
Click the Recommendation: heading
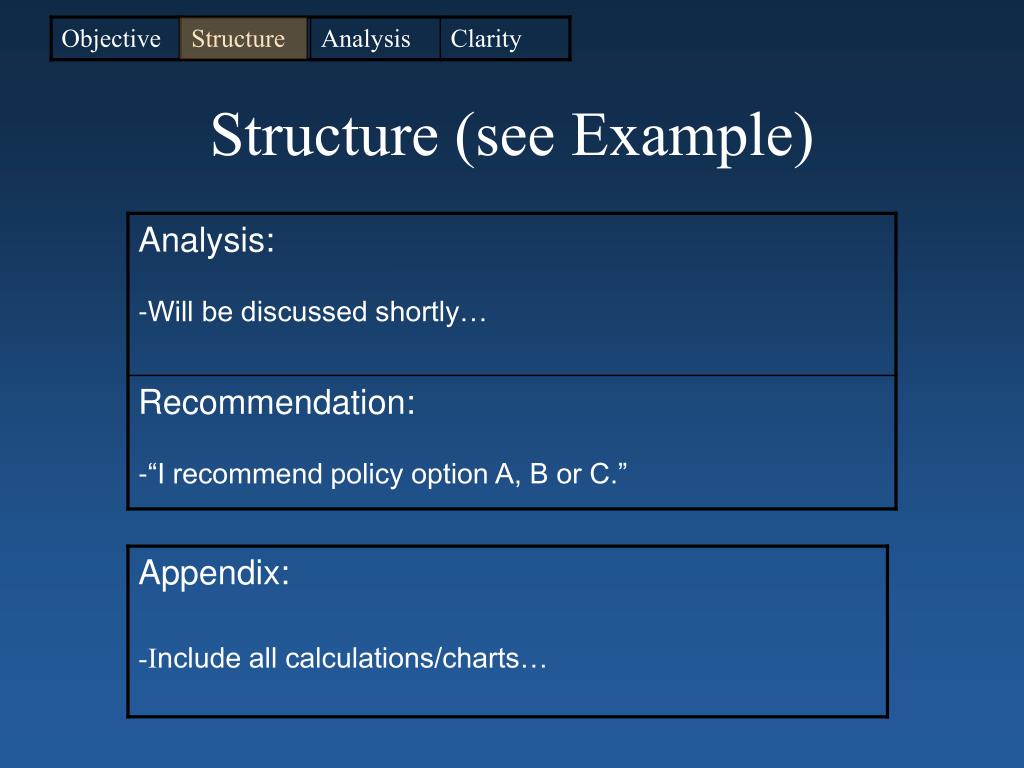(277, 402)
